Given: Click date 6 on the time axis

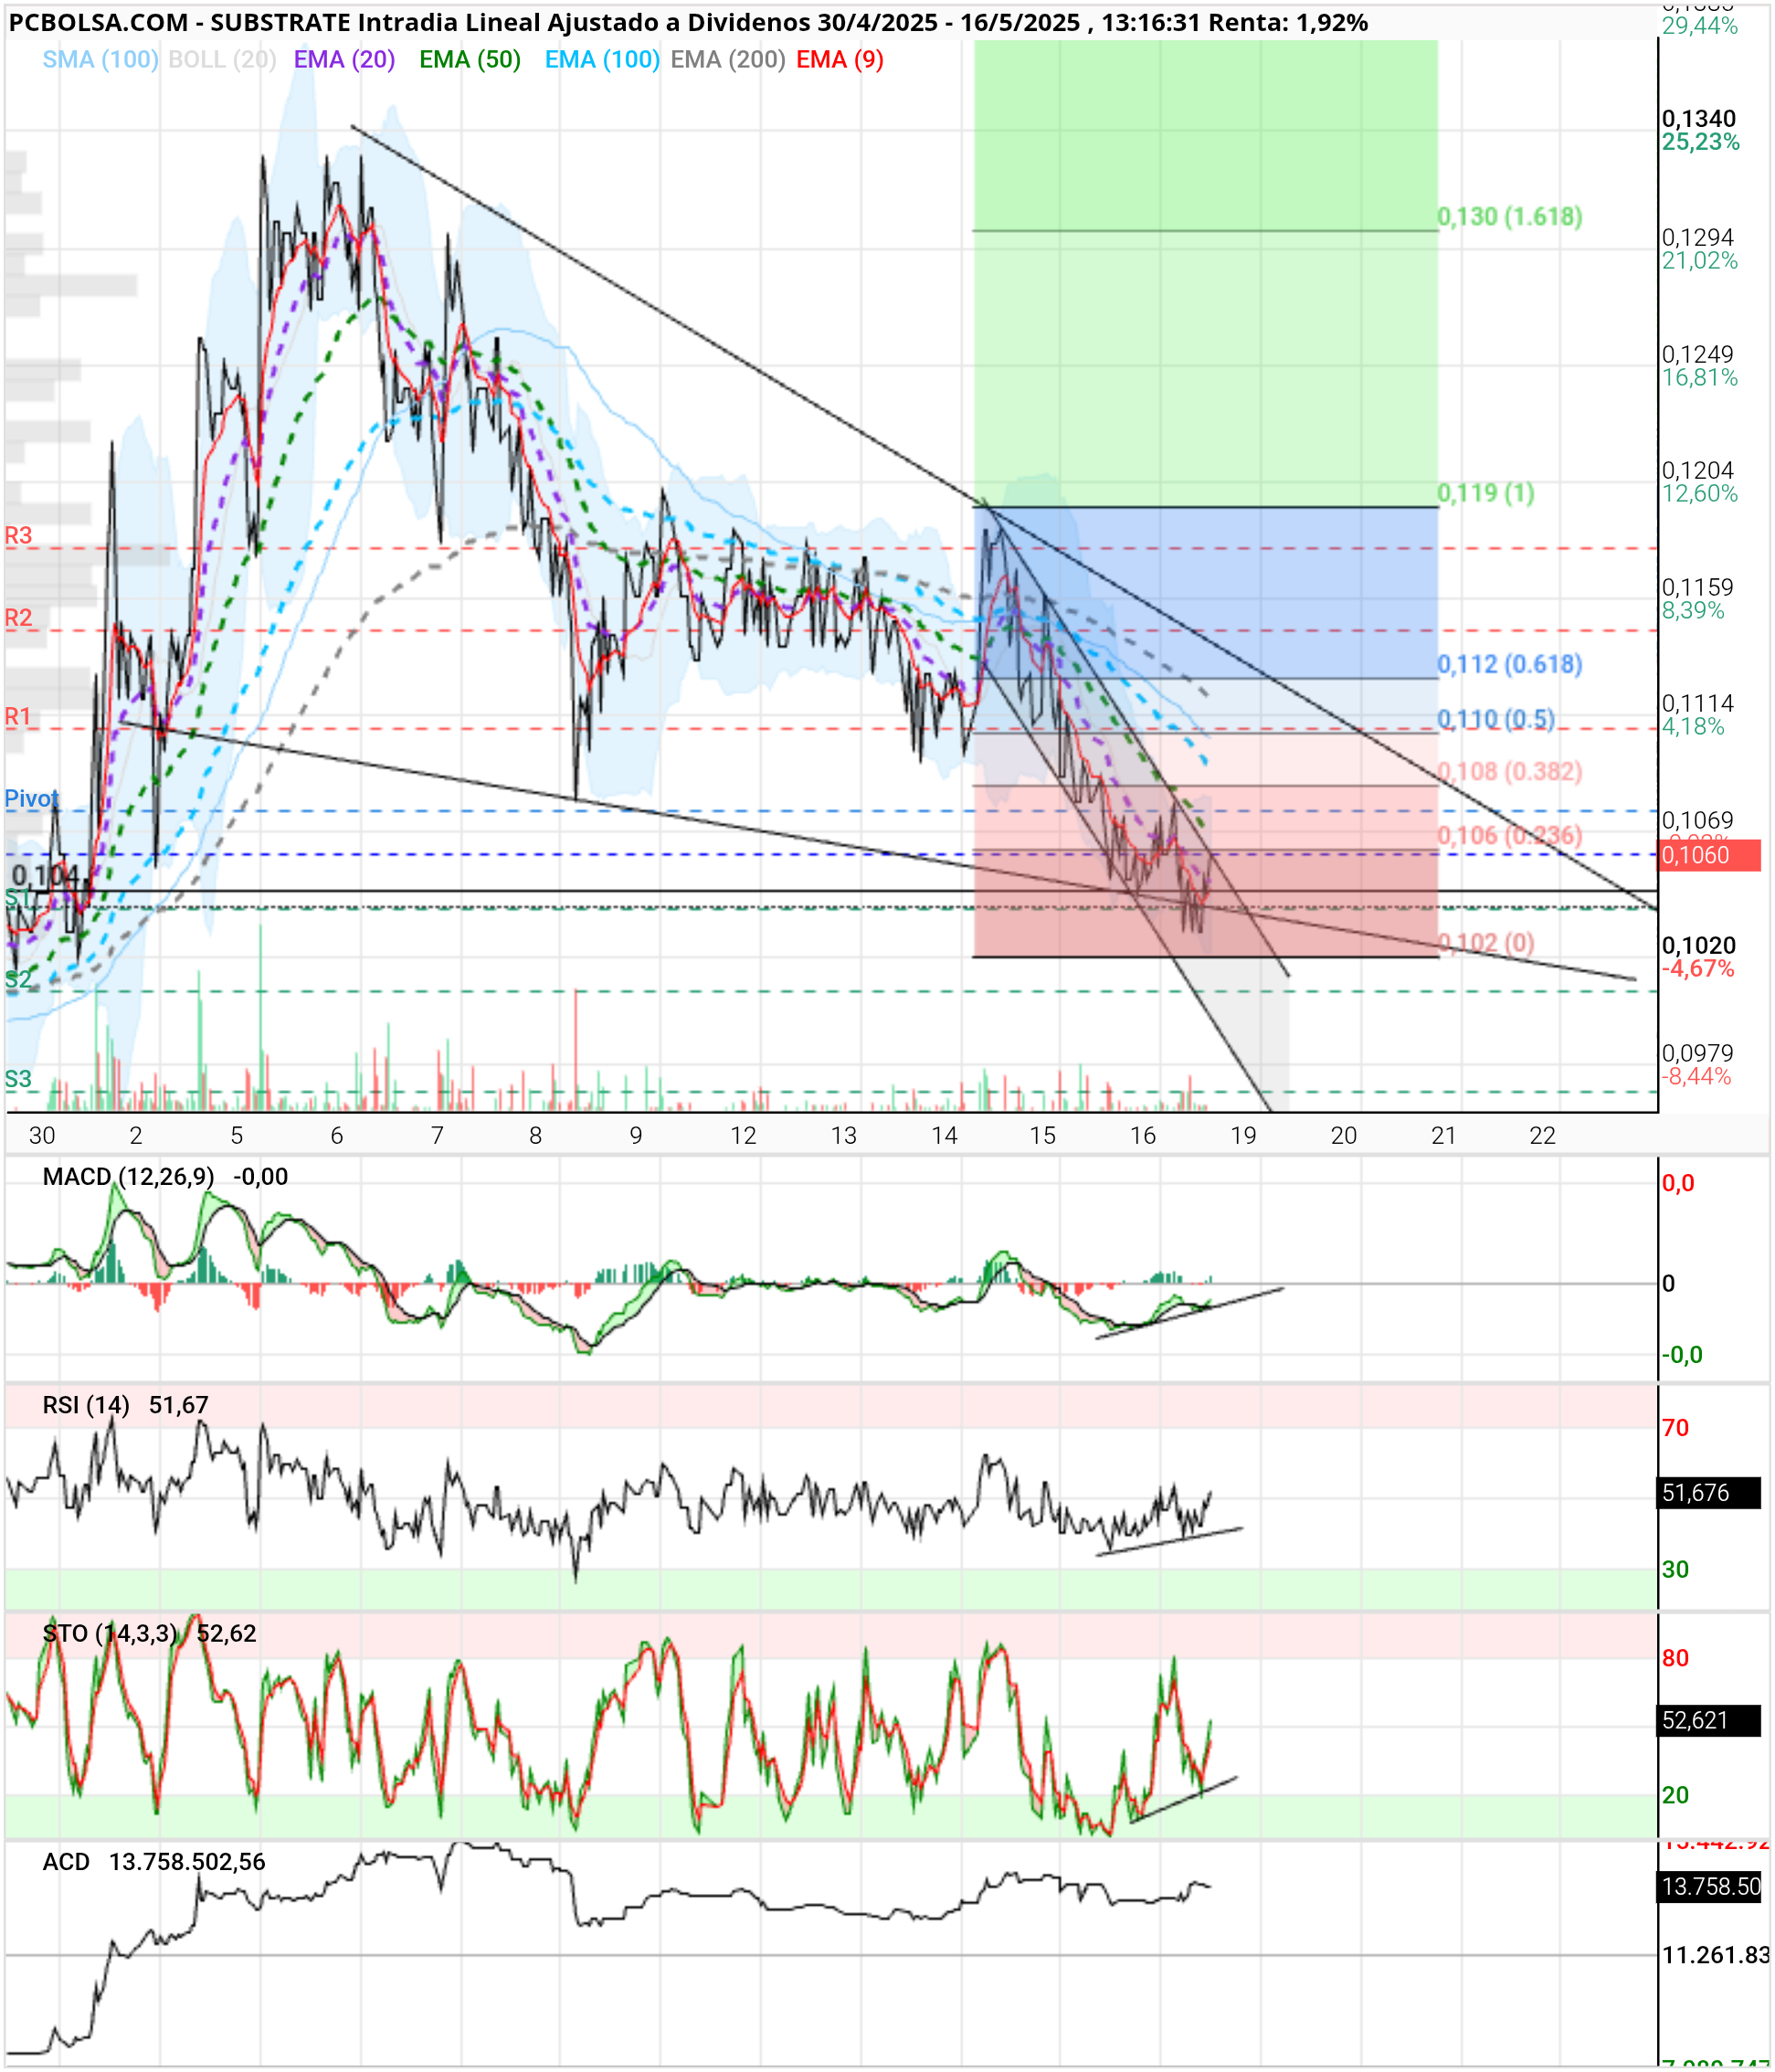Looking at the screenshot, I should pos(337,1135).
